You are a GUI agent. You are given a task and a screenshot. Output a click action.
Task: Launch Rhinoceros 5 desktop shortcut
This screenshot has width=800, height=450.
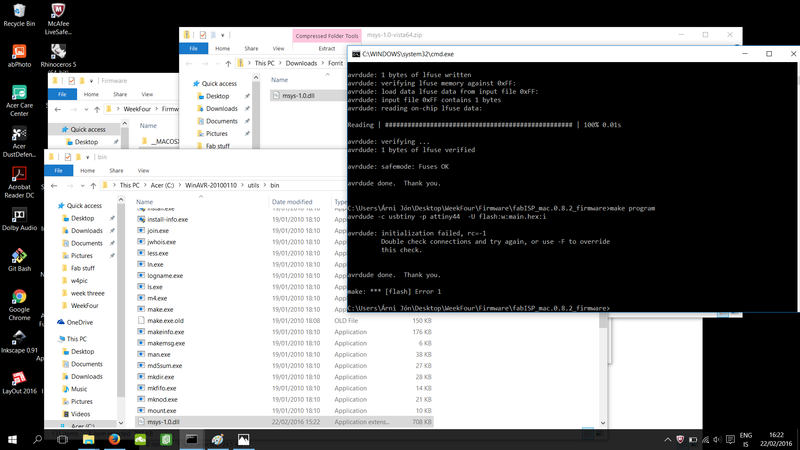coord(58,56)
